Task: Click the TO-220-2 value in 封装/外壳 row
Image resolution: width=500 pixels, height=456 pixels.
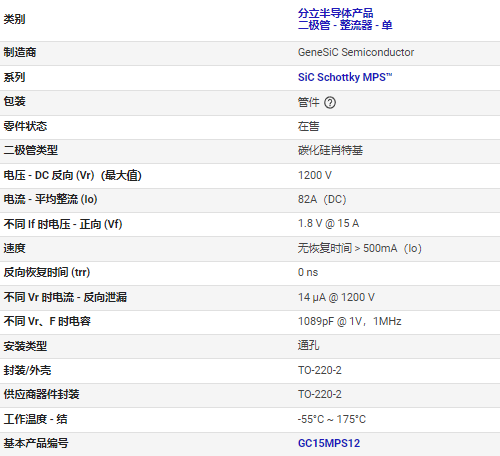Action: coord(319,370)
